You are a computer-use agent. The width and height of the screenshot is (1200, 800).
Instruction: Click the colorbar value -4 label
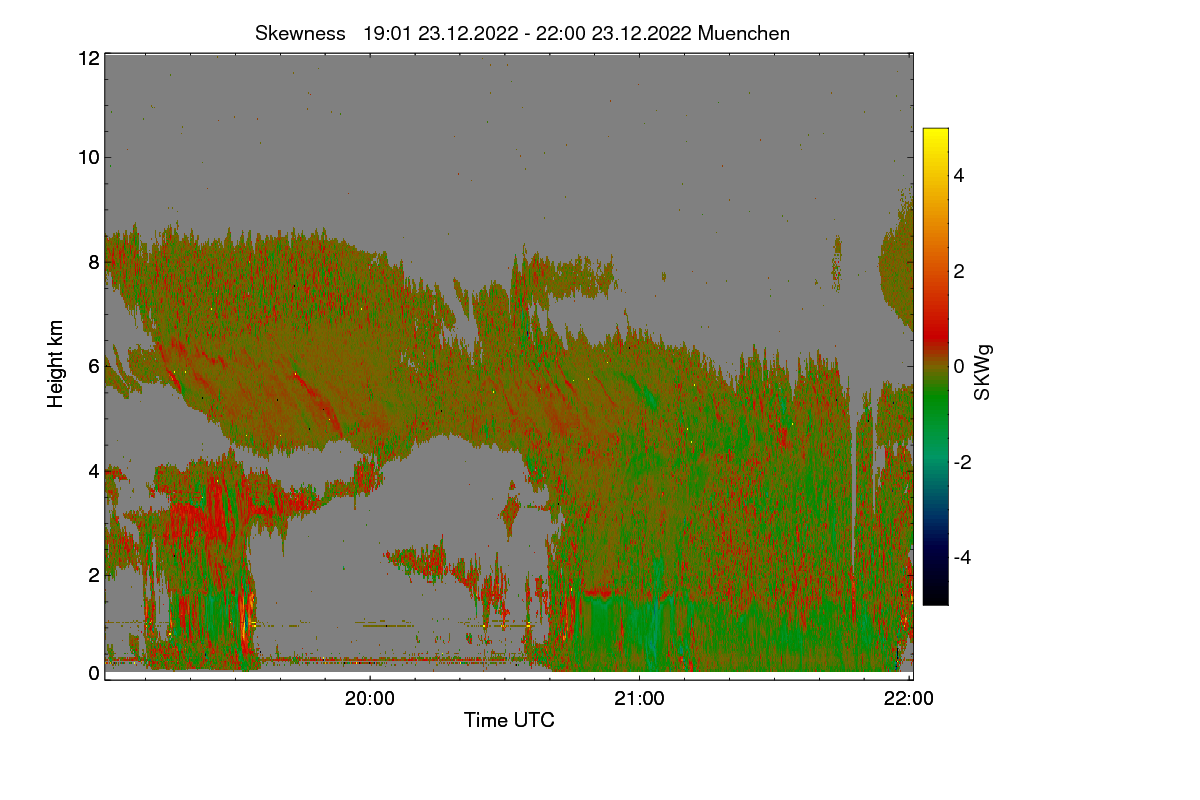click(x=962, y=557)
